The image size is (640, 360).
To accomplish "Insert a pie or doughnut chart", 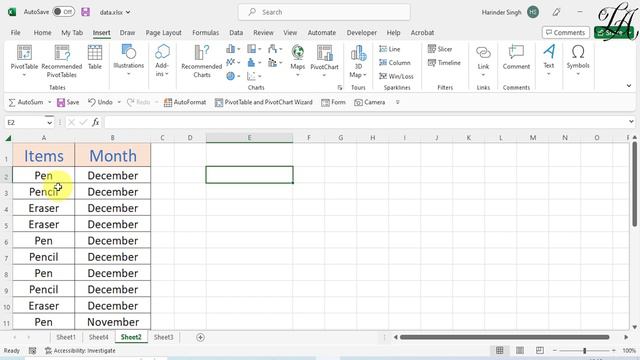I will tap(233, 76).
